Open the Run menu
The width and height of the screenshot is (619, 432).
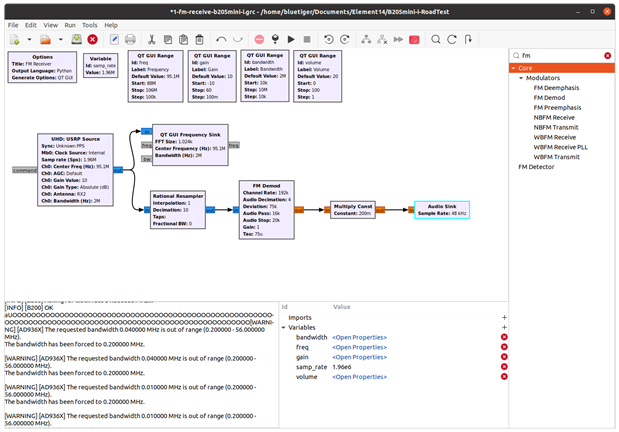[69, 24]
